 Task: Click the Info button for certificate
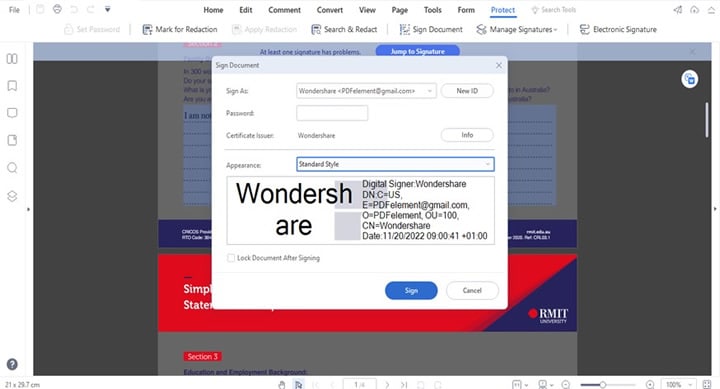coord(467,135)
